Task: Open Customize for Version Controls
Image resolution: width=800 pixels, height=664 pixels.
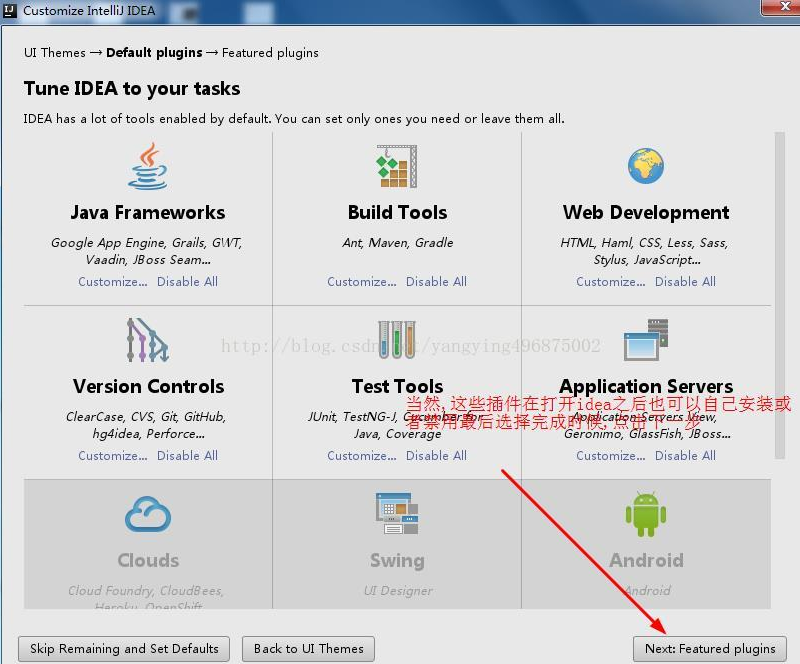Action: [113, 456]
